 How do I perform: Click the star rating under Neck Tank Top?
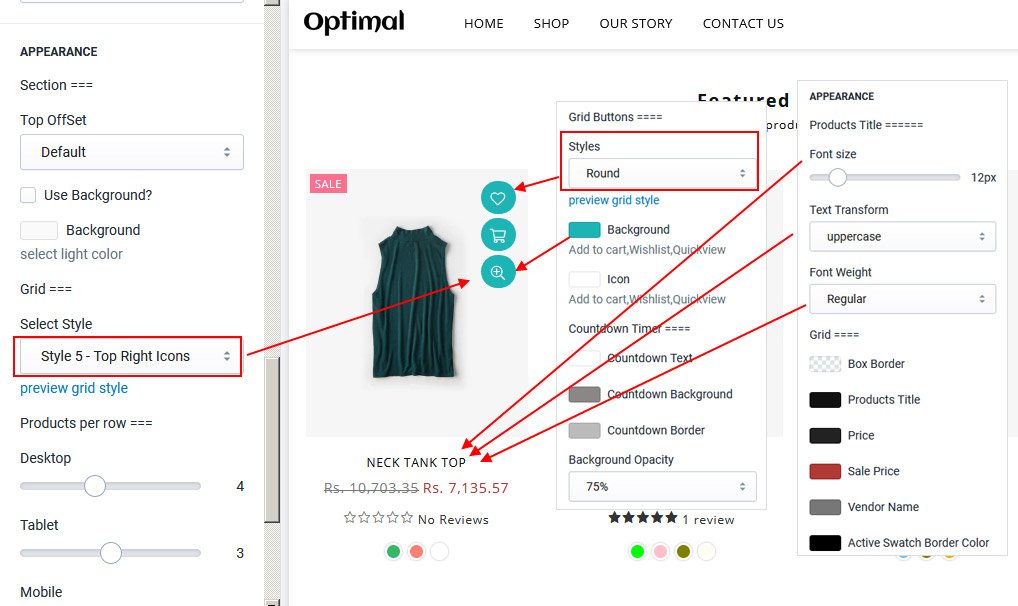coord(379,518)
